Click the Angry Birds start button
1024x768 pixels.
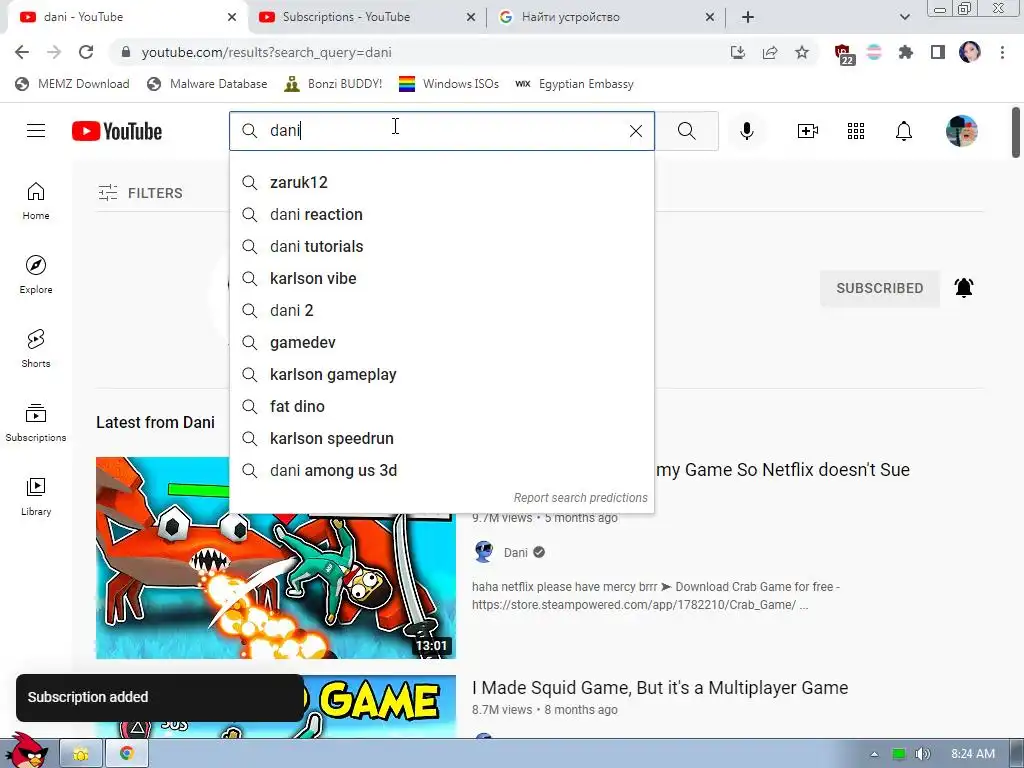coord(26,751)
